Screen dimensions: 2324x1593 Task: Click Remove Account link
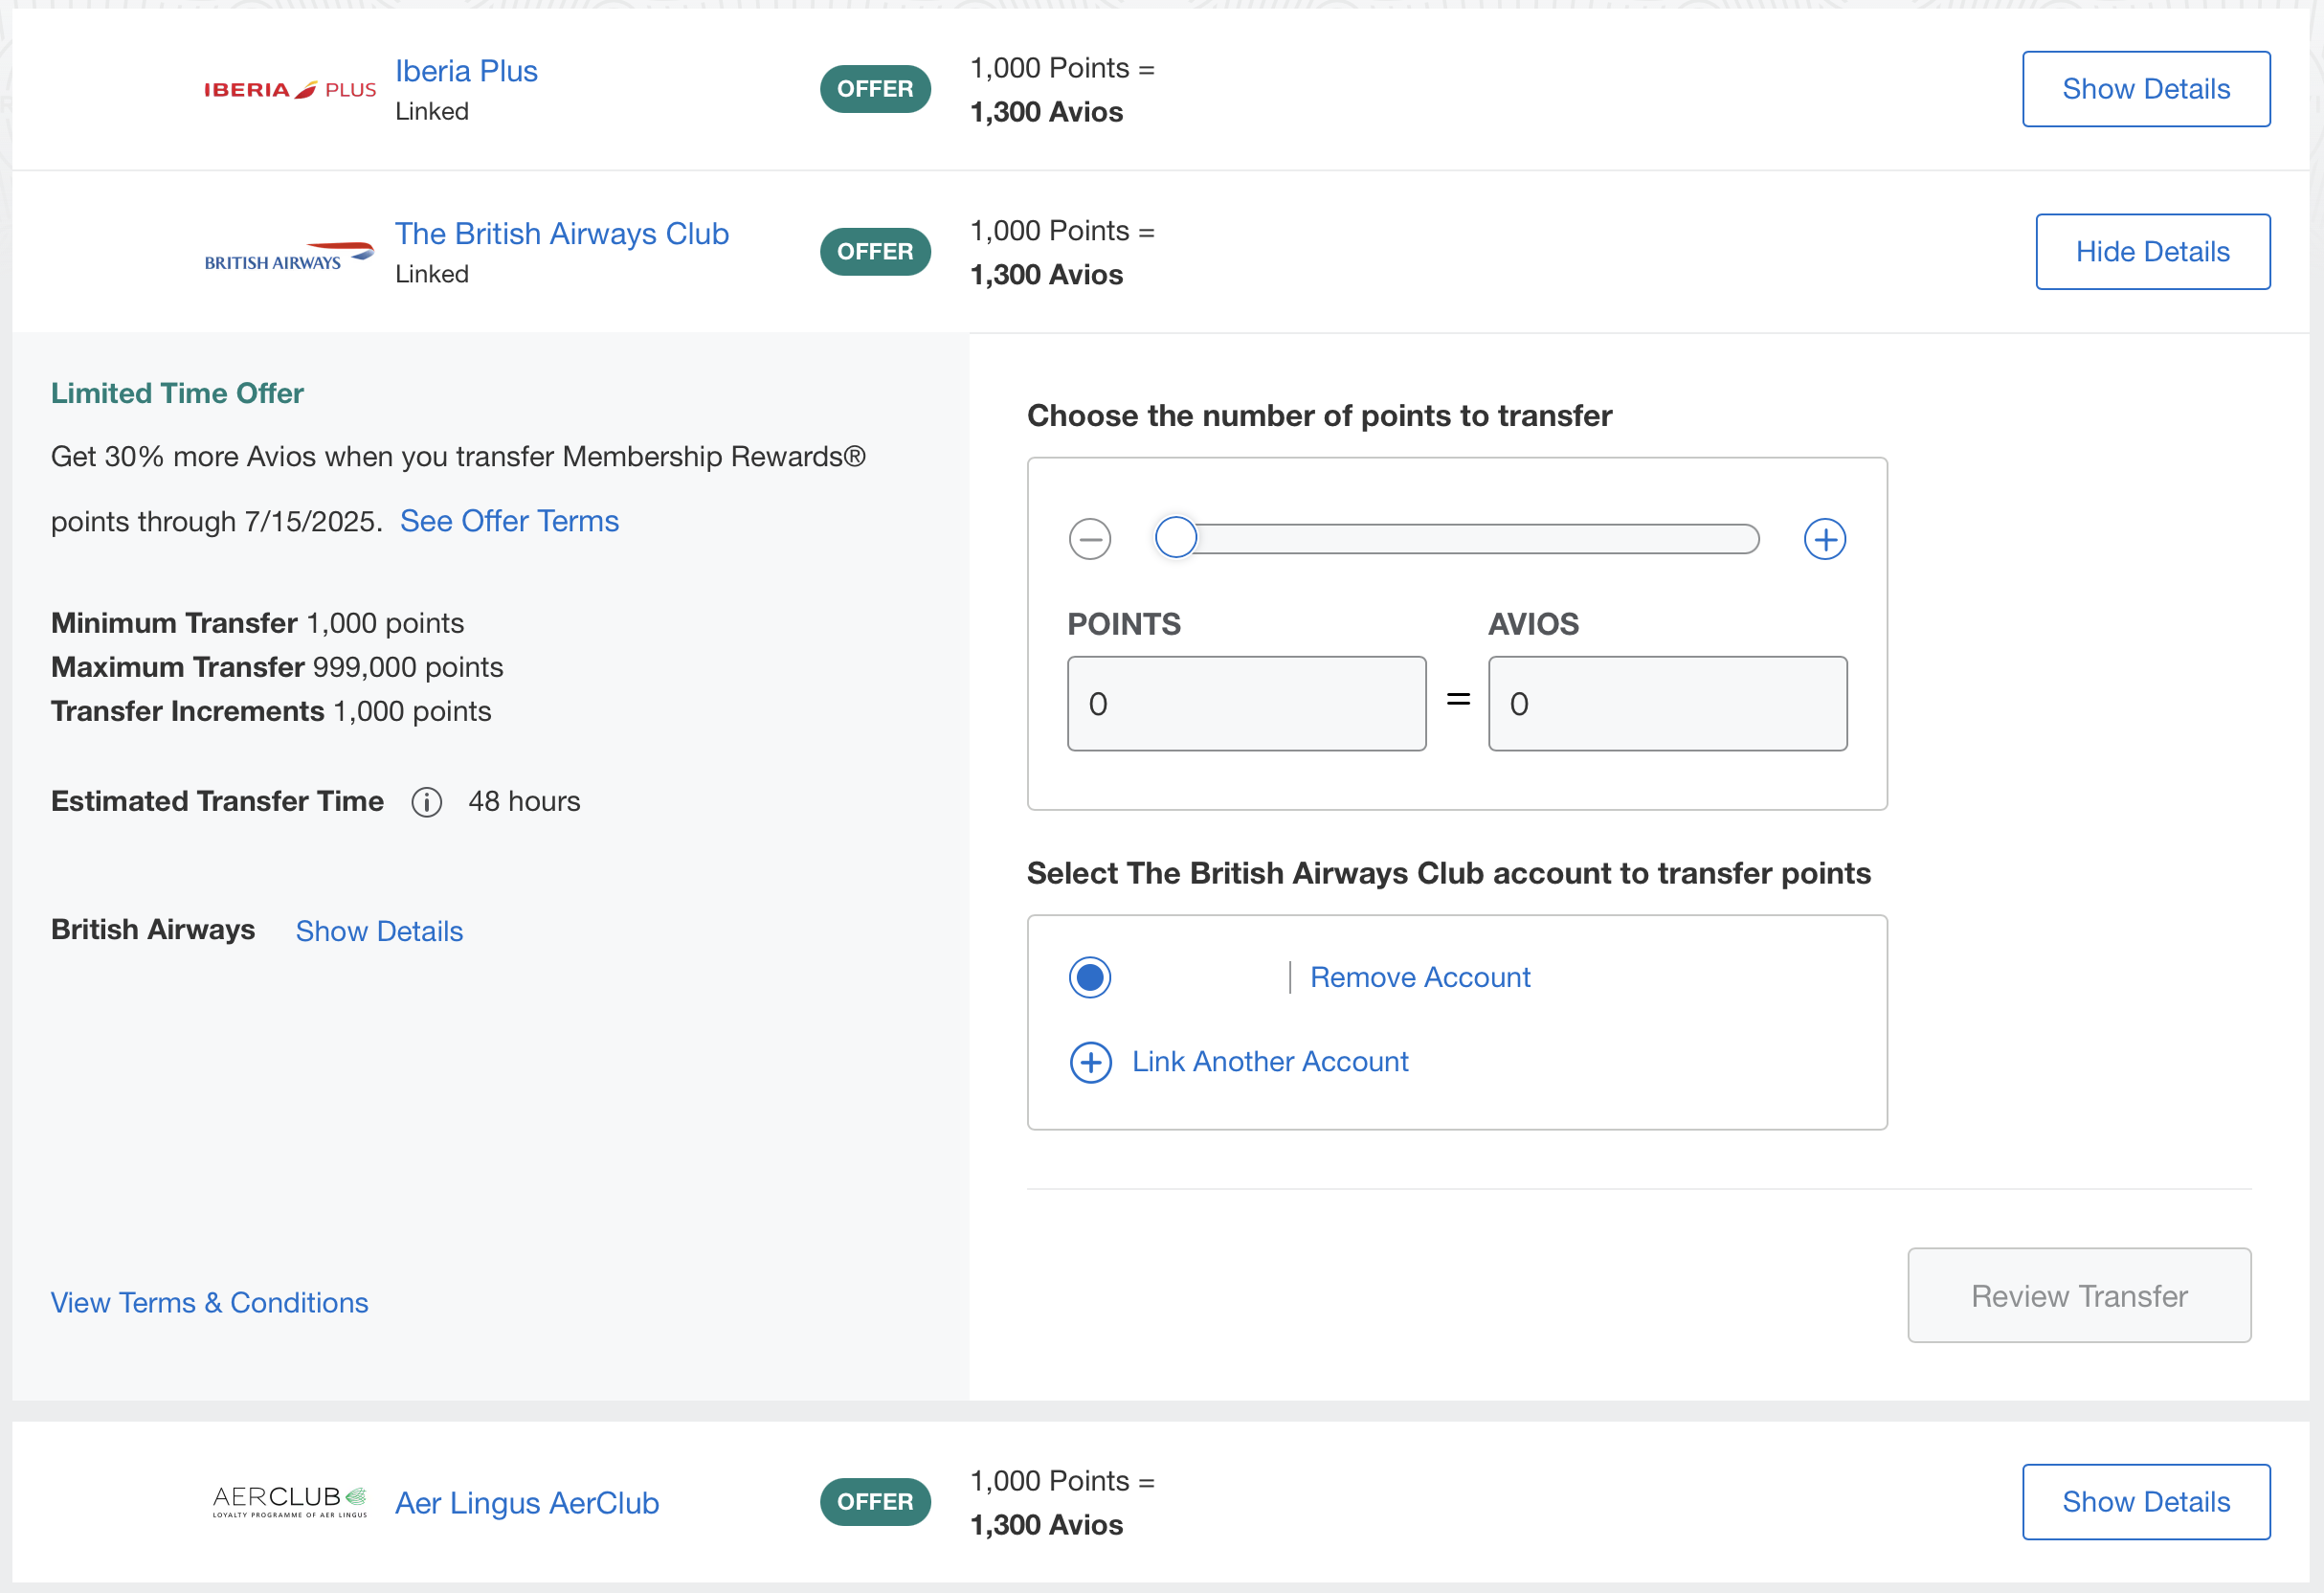1420,977
